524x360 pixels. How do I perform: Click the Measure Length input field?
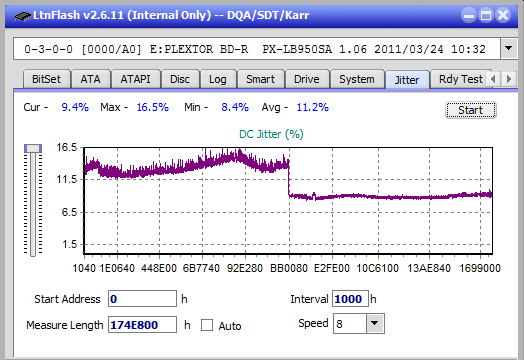click(142, 325)
